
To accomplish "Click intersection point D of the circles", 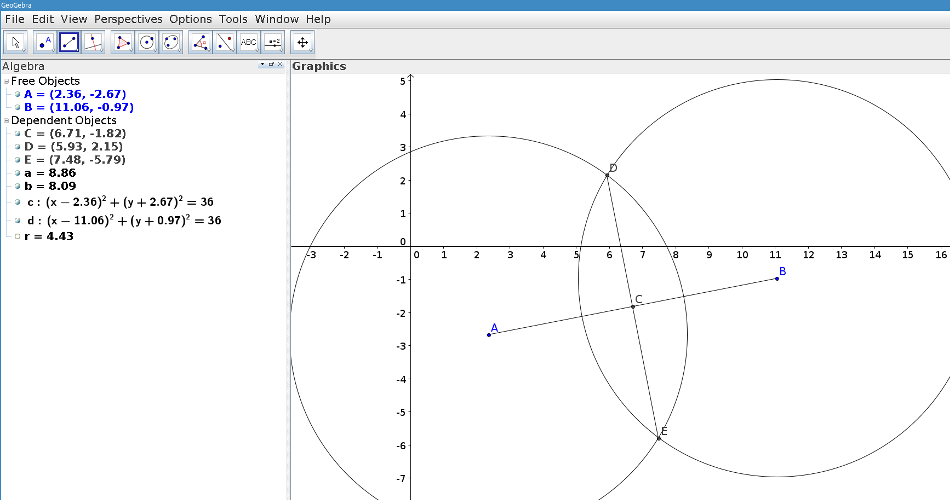I will coord(607,175).
